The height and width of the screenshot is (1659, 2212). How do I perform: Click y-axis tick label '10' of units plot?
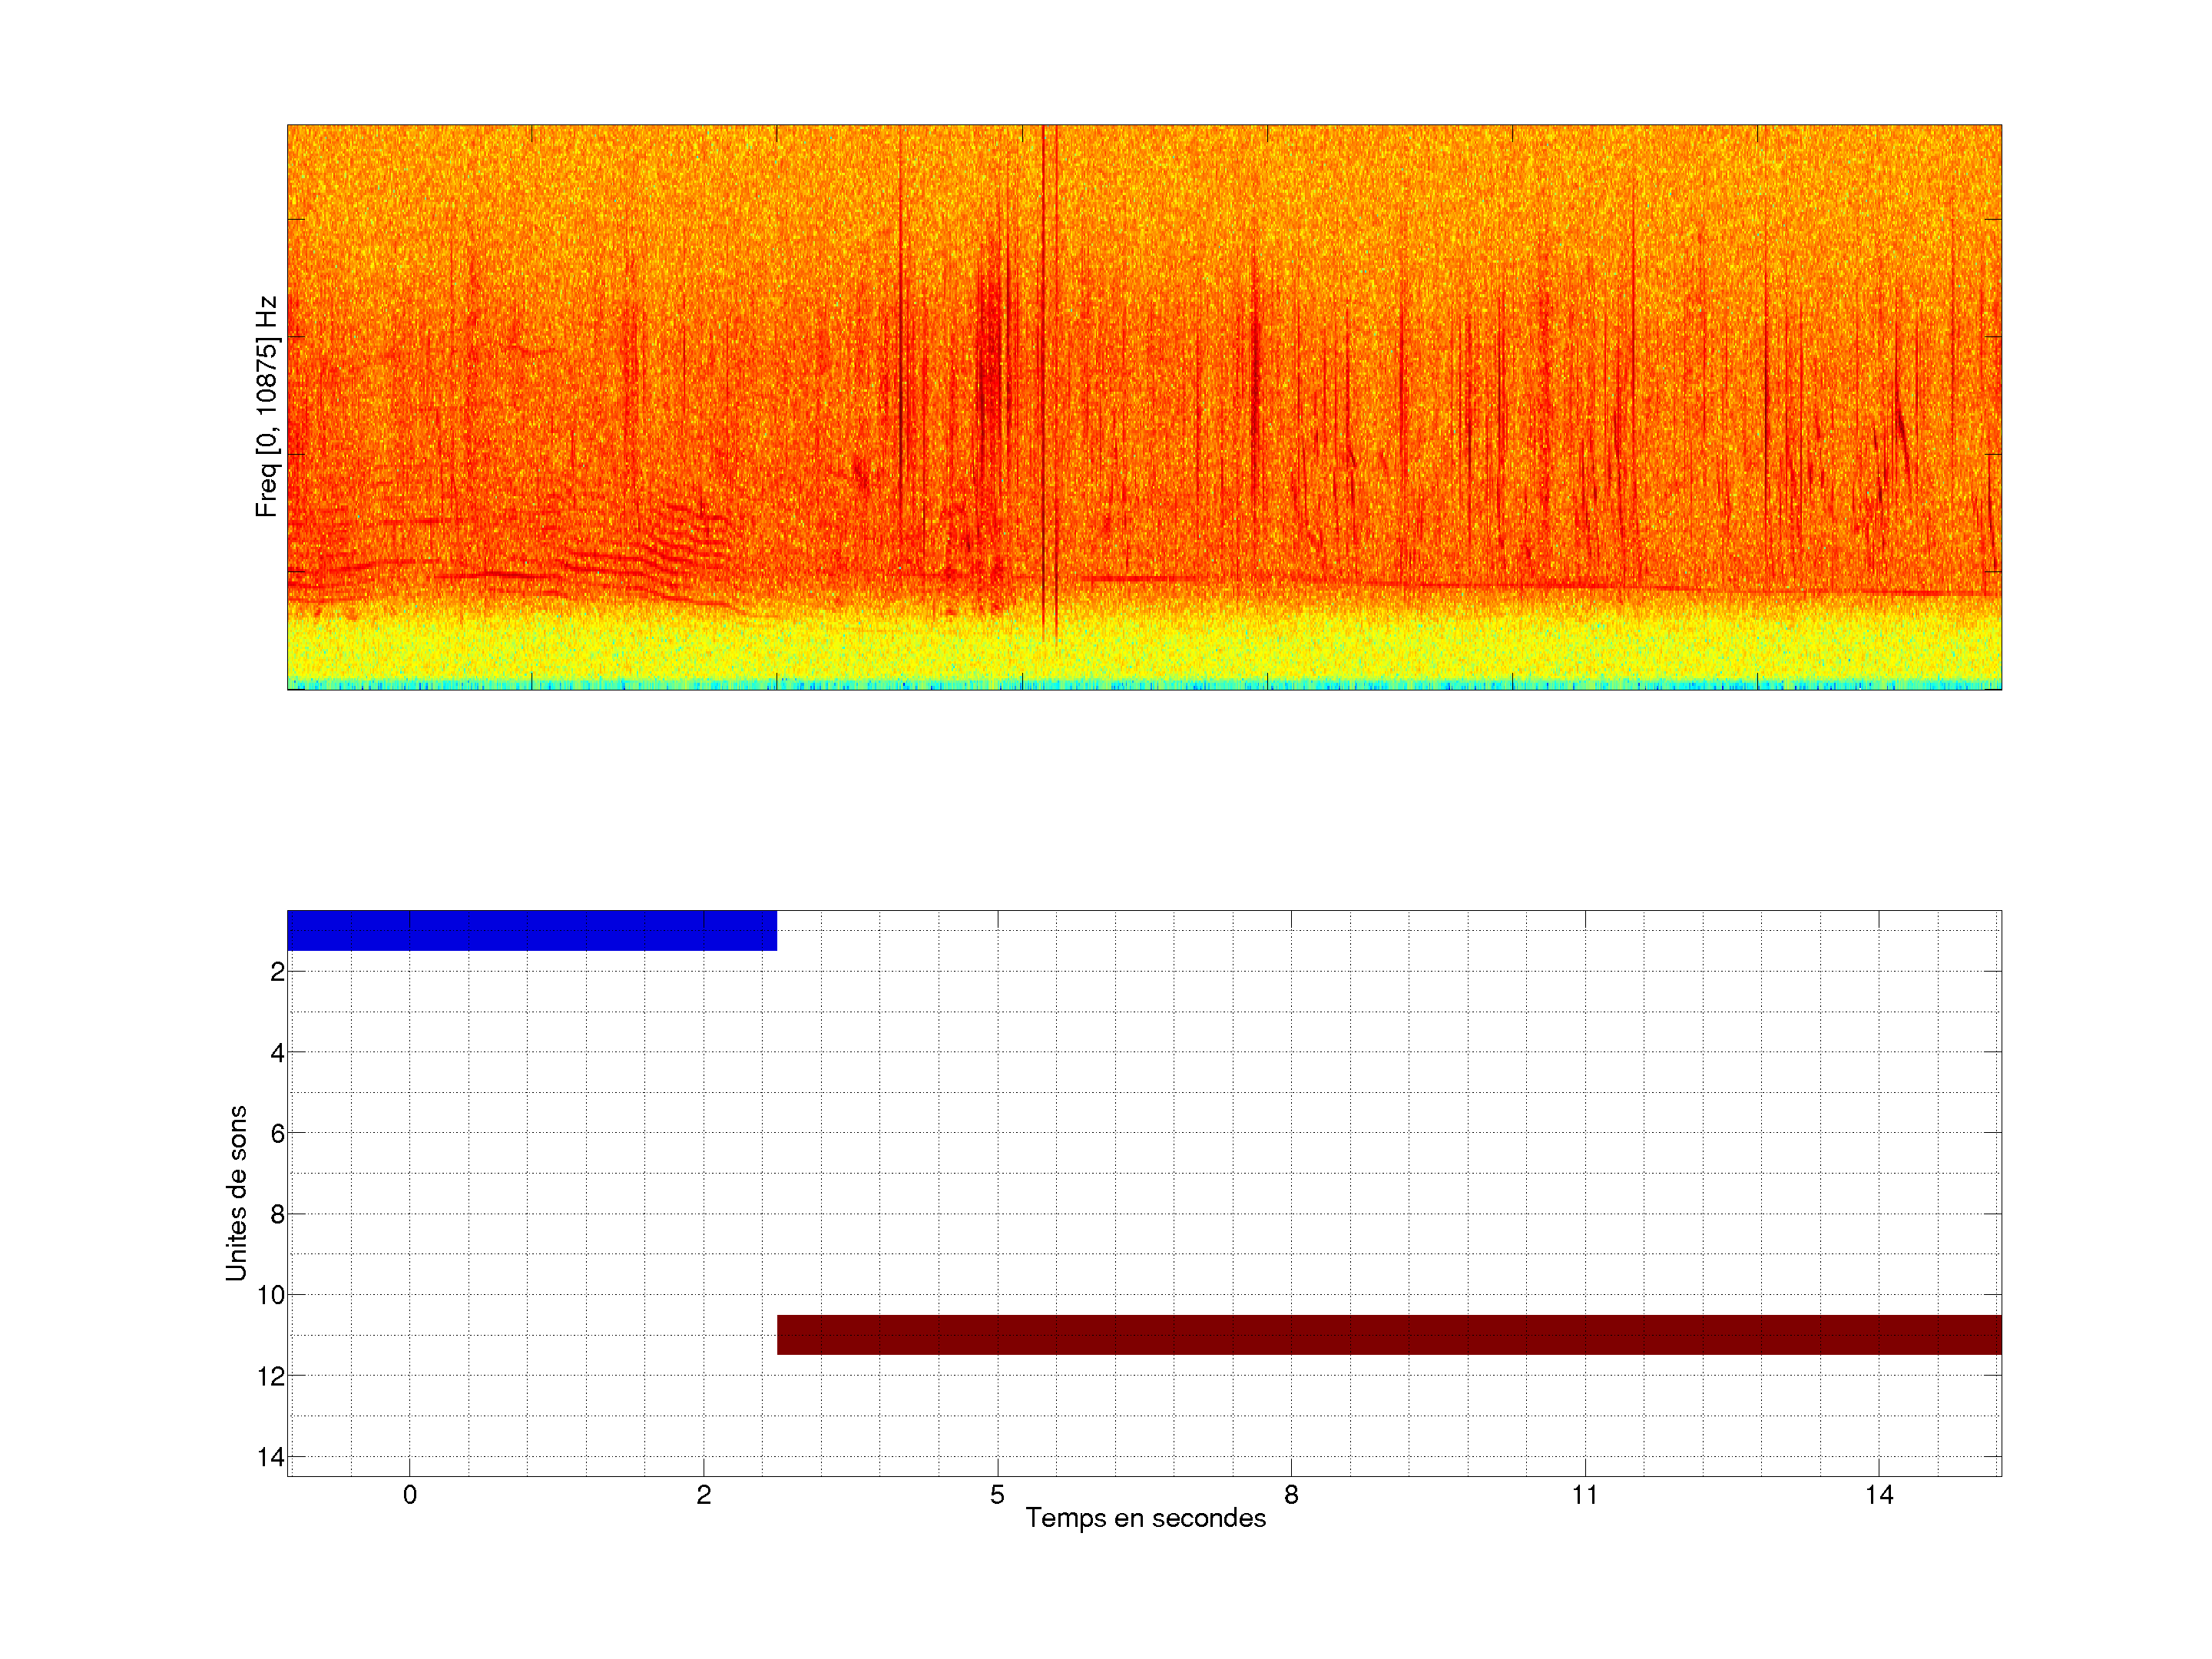click(x=271, y=1296)
